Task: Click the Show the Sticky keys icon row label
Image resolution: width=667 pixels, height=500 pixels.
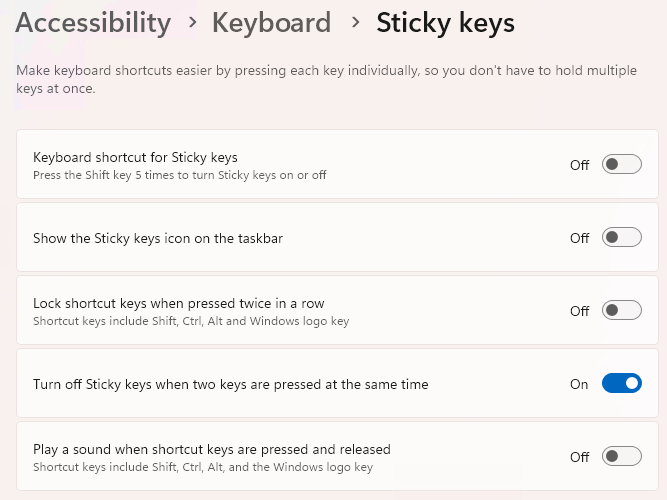Action: pos(158,238)
